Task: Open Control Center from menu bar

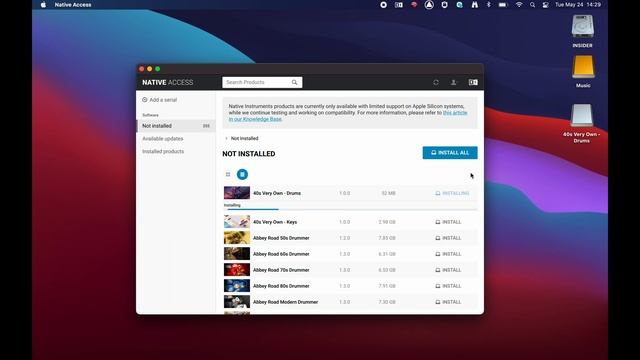Action: (x=545, y=5)
